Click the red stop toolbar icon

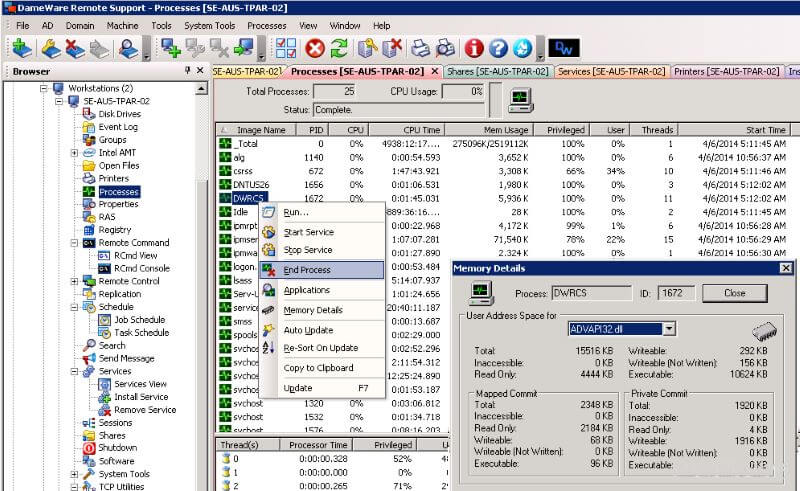click(315, 48)
